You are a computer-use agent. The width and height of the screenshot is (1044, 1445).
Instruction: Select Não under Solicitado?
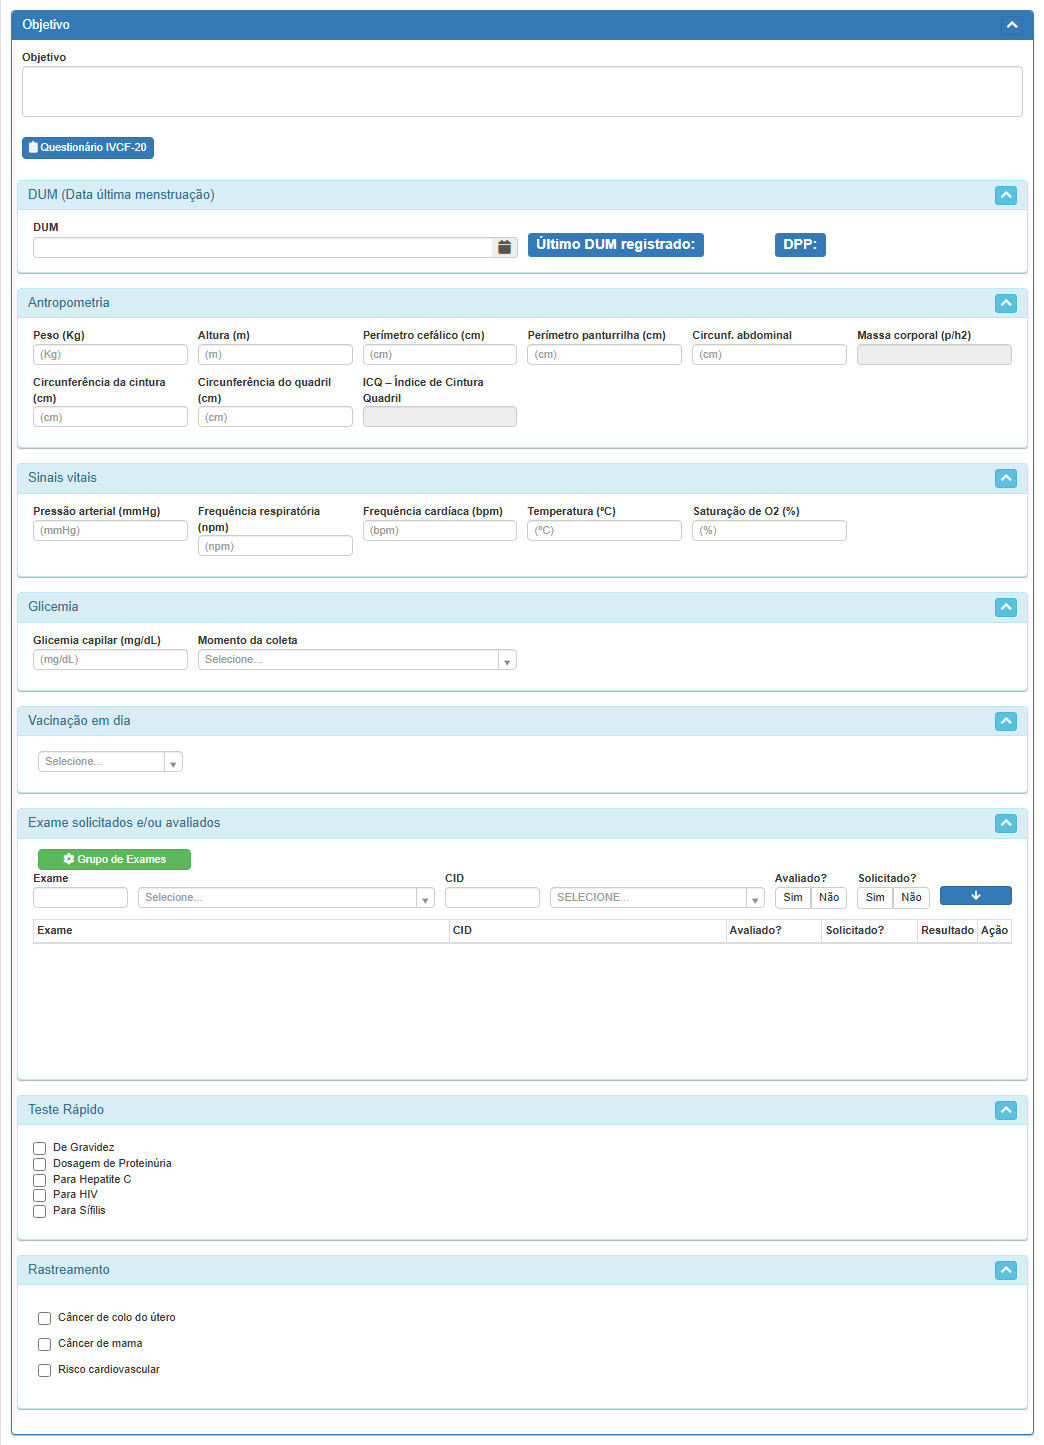click(911, 898)
